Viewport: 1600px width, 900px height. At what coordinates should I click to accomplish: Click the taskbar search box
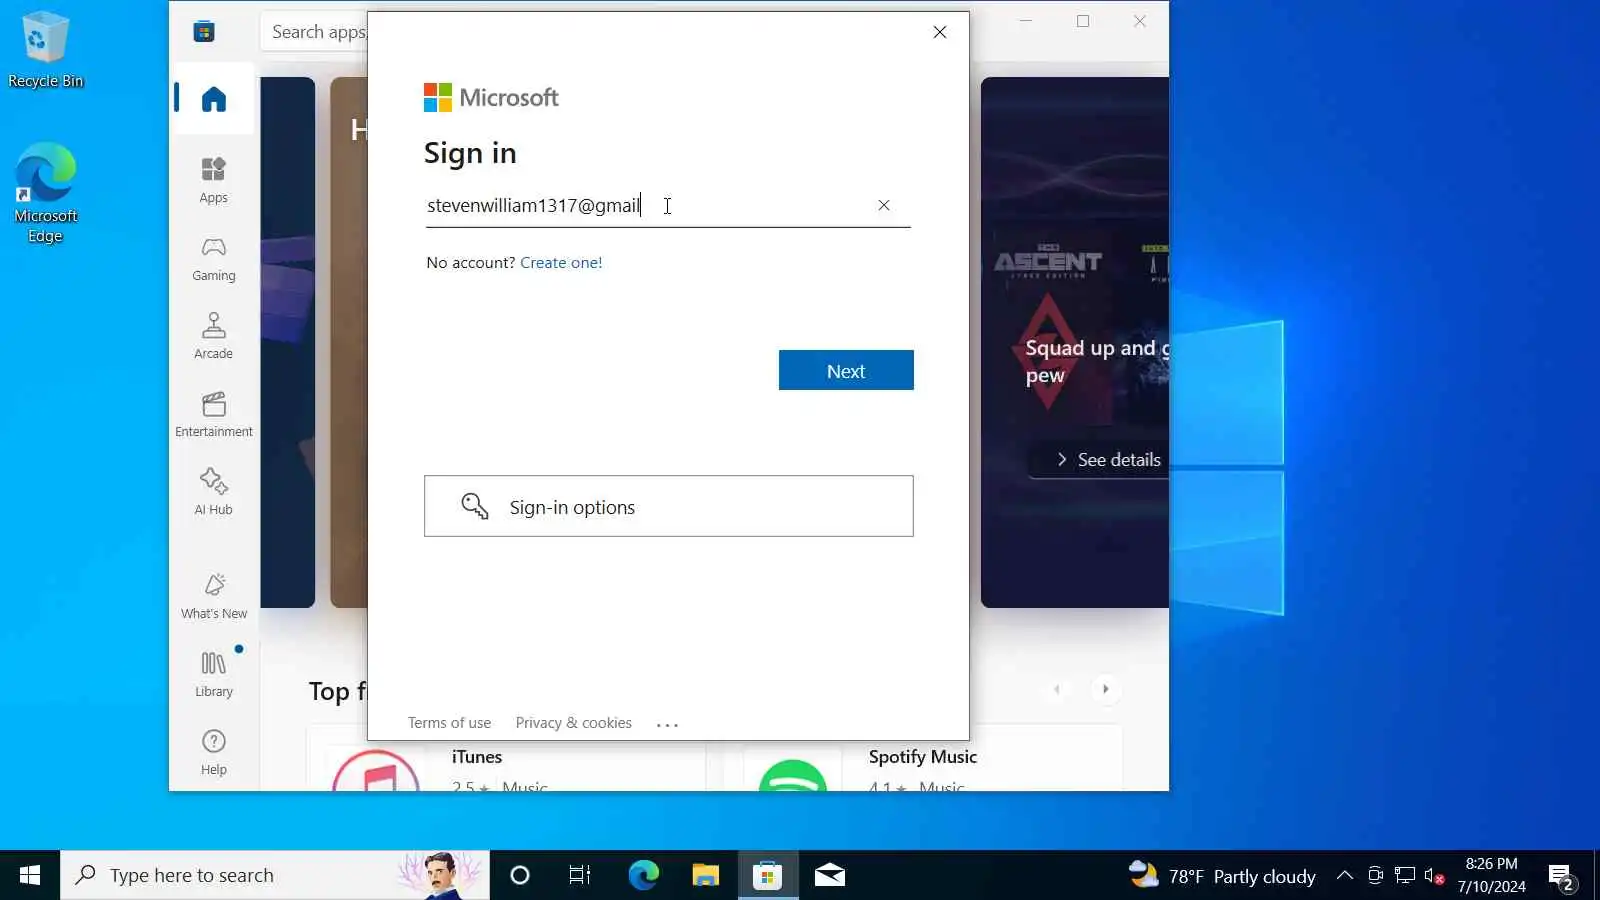point(275,875)
